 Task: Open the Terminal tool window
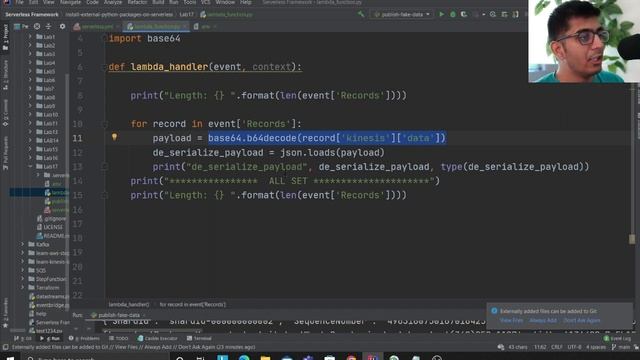click(x=199, y=338)
